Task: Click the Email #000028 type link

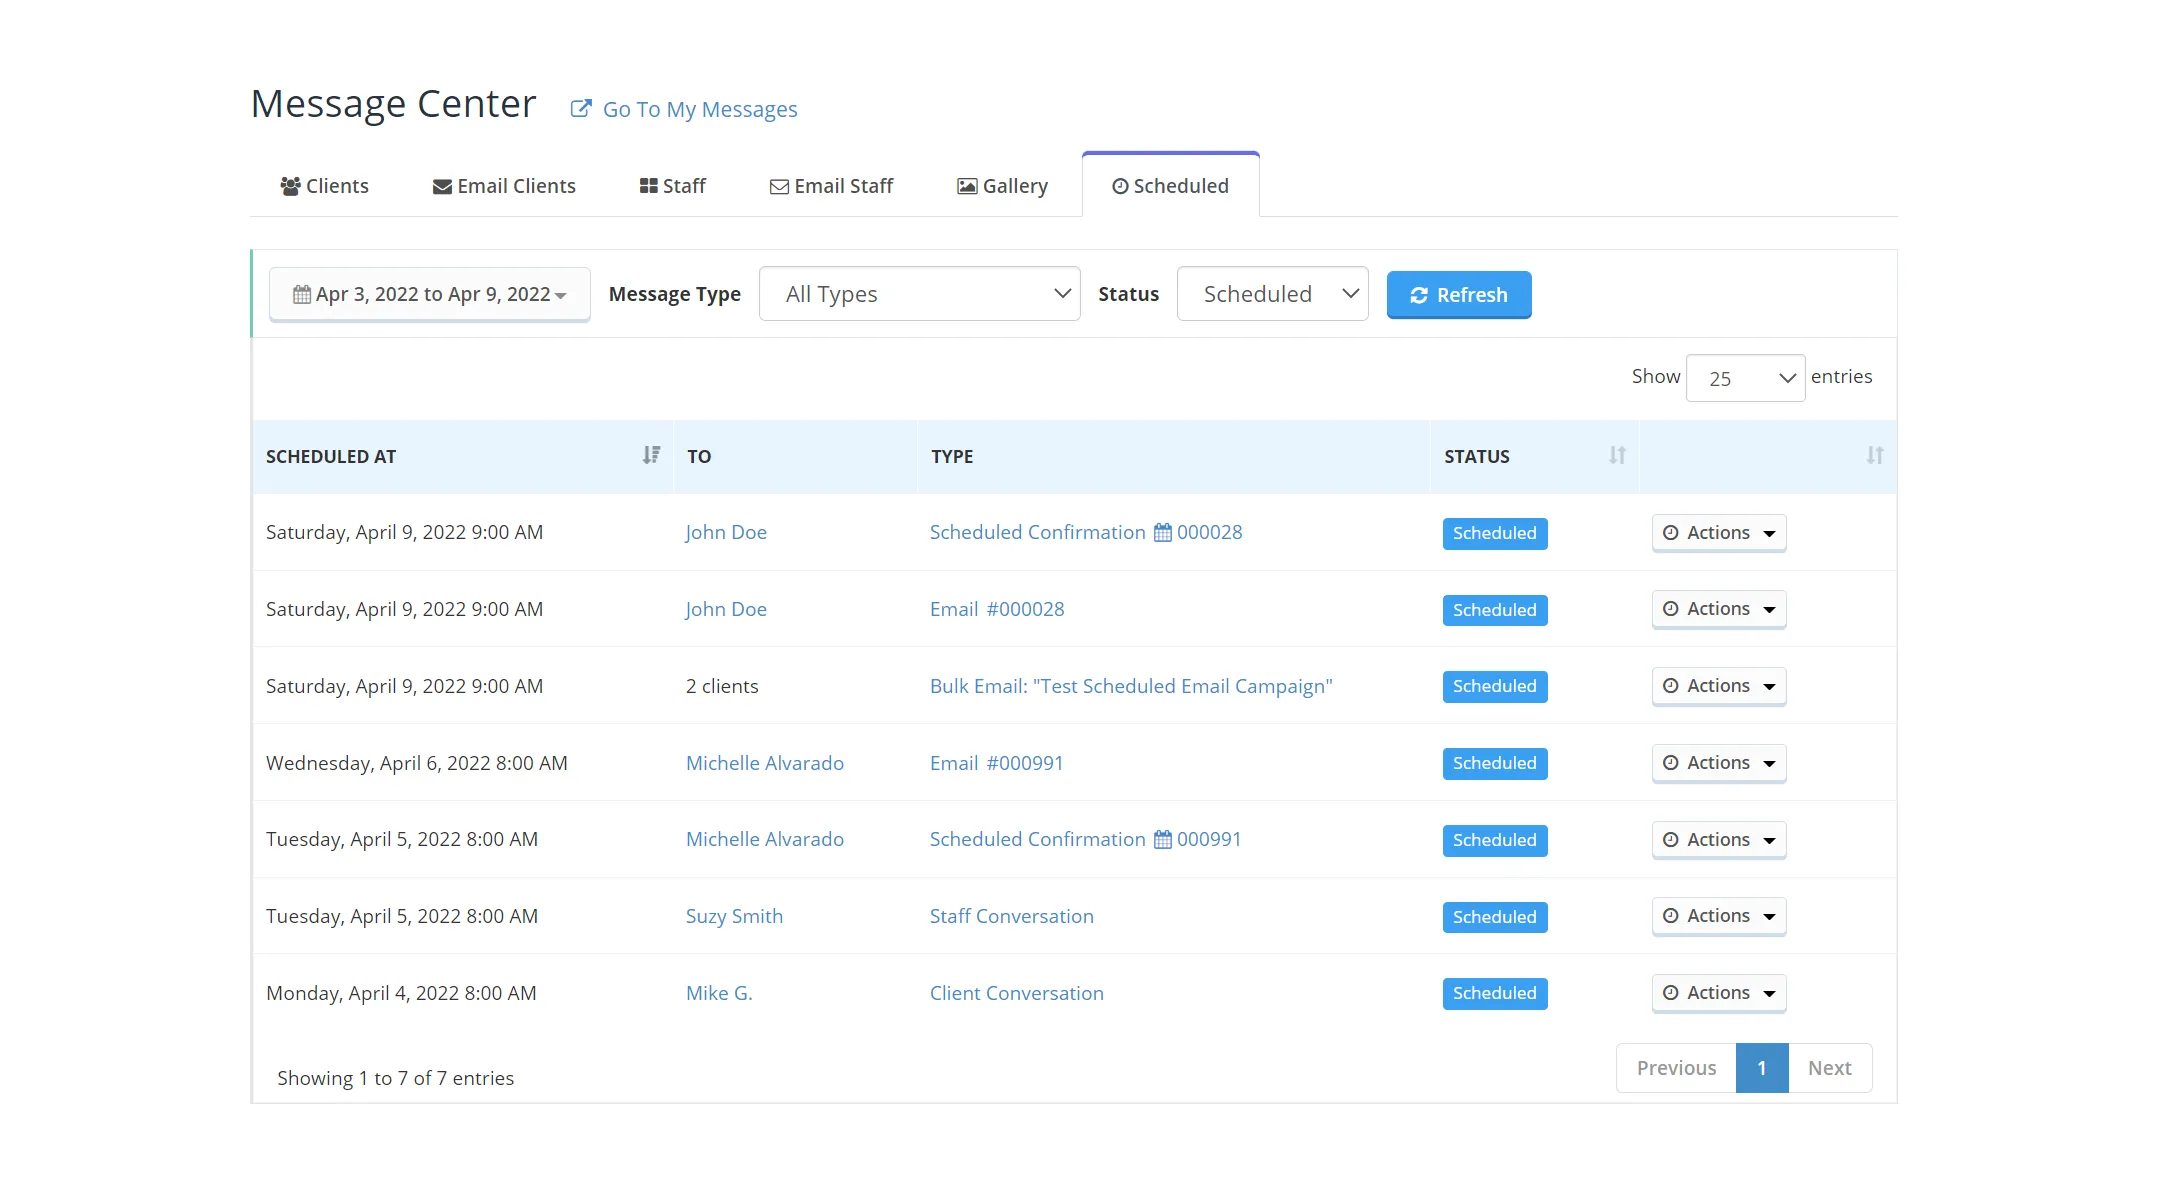Action: point(997,609)
